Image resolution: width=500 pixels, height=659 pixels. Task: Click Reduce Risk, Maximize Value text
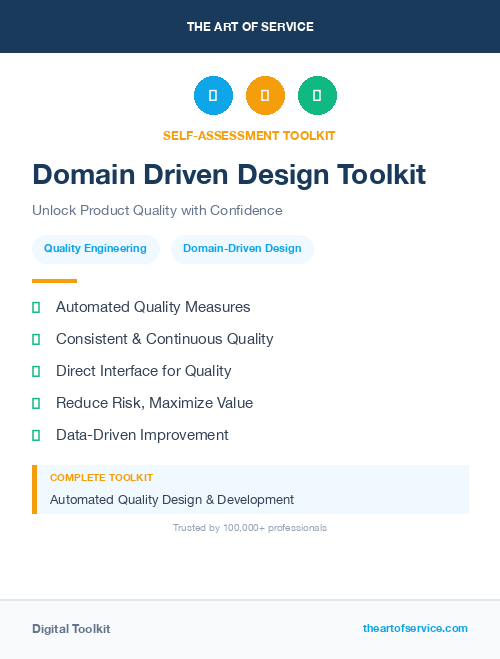tap(155, 403)
